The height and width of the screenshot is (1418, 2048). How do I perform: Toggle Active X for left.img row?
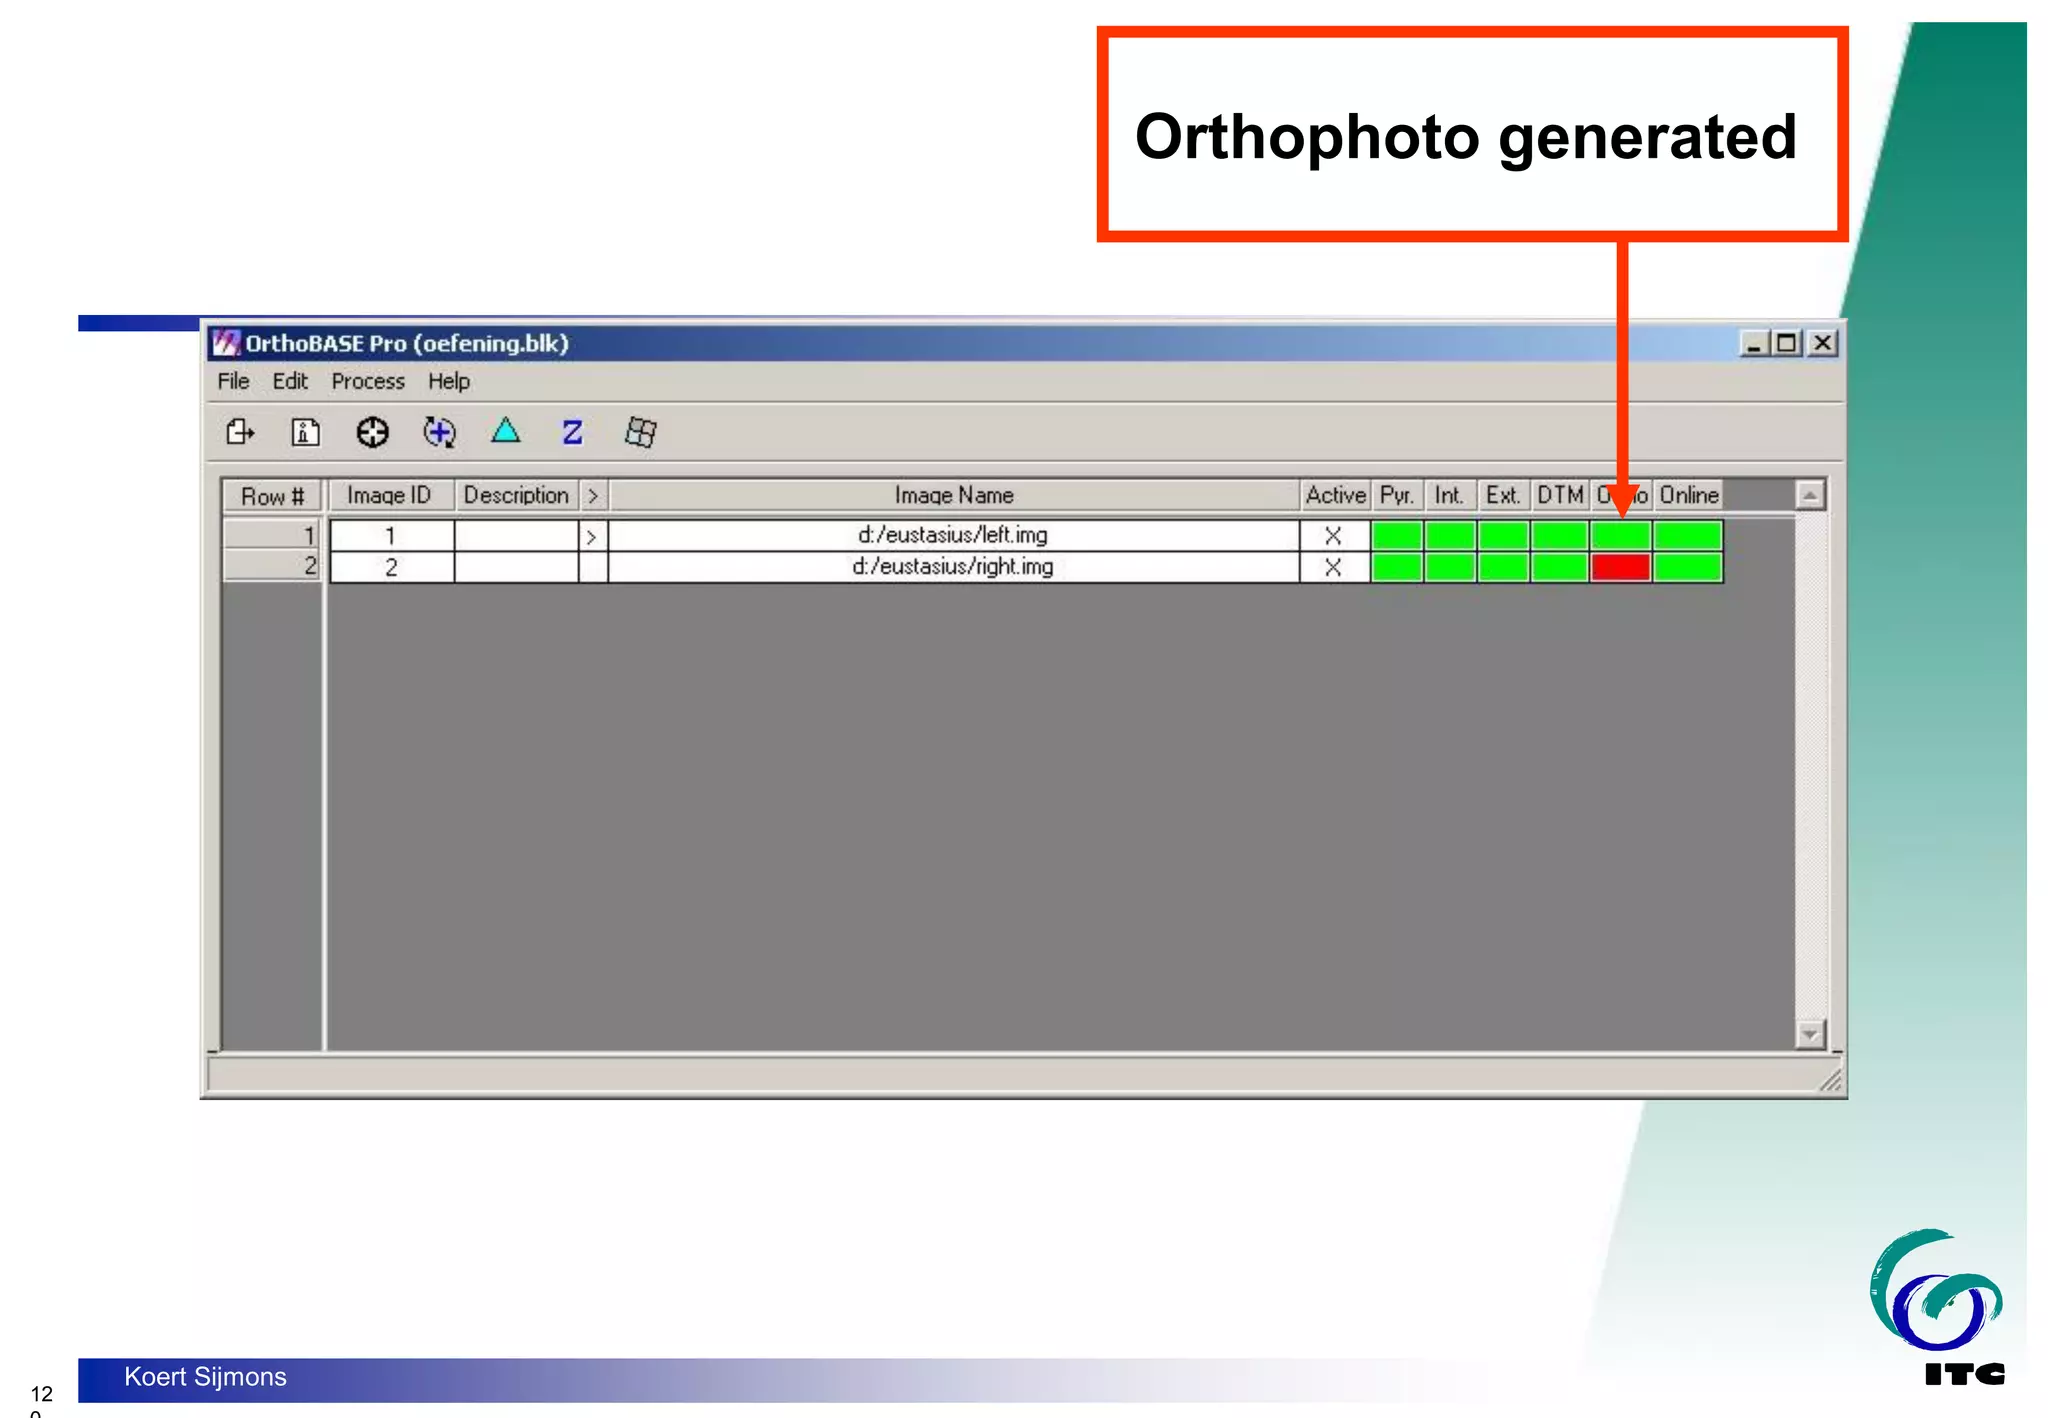pos(1333,536)
